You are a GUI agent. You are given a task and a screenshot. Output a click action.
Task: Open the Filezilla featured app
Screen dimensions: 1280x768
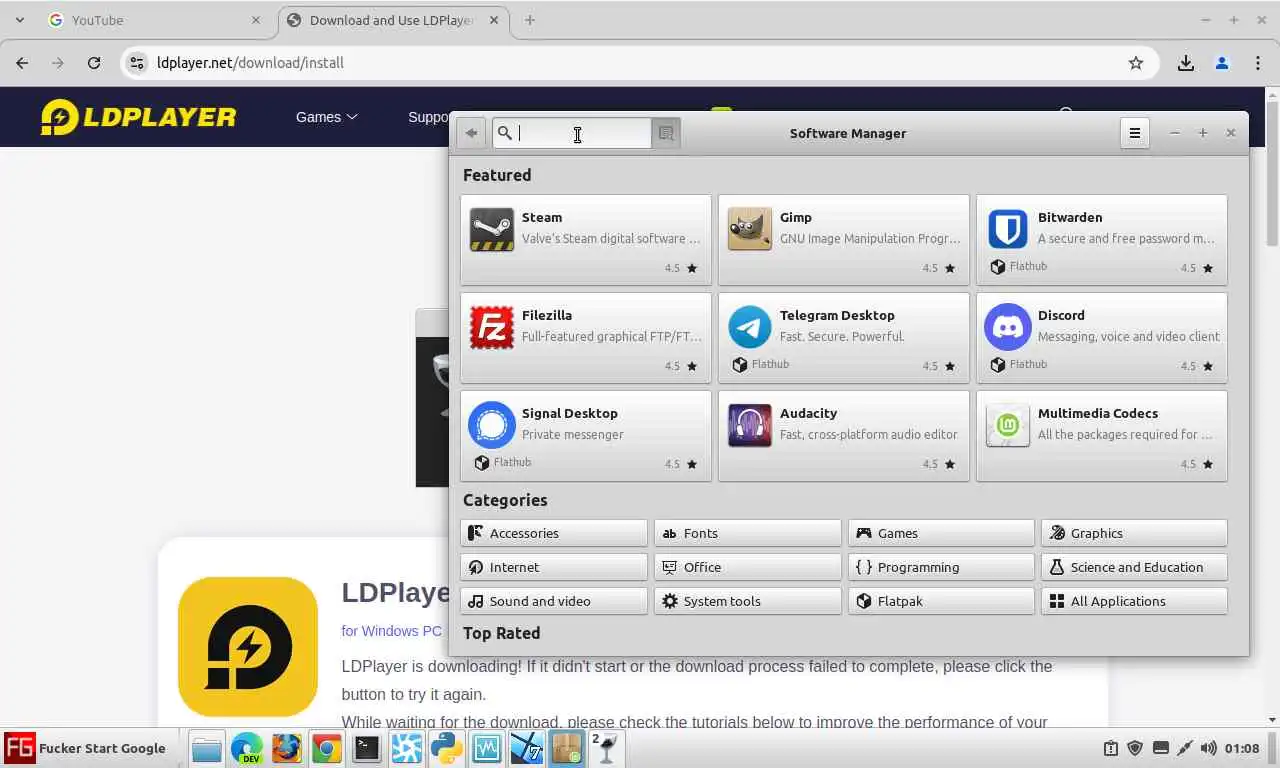586,338
